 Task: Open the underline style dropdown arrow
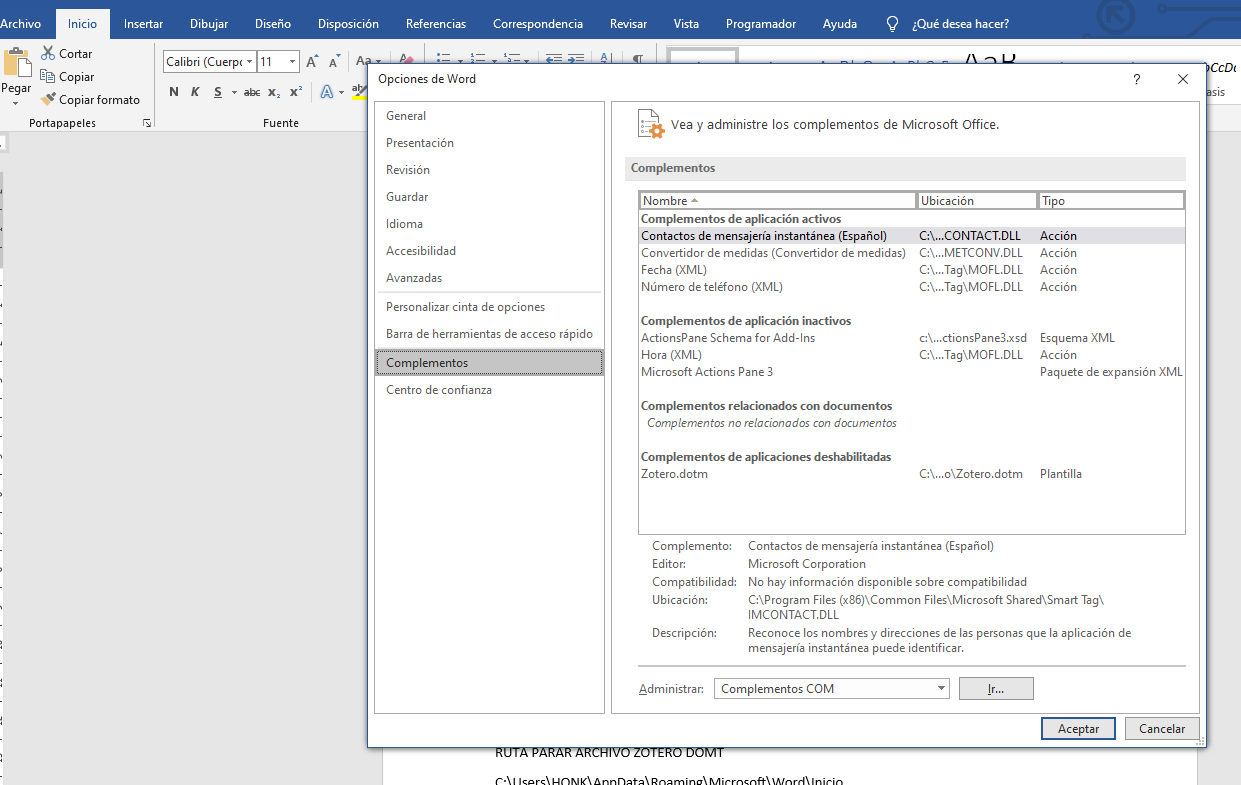[234, 92]
